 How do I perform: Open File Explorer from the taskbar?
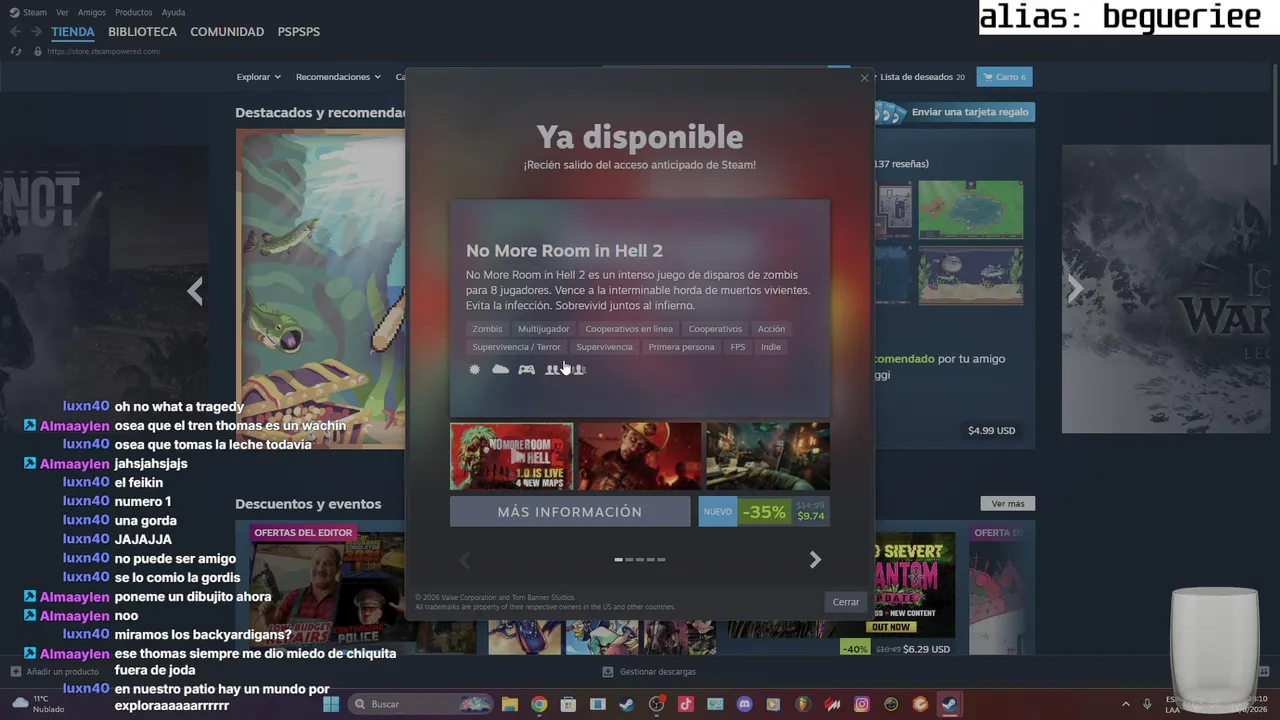pos(510,704)
